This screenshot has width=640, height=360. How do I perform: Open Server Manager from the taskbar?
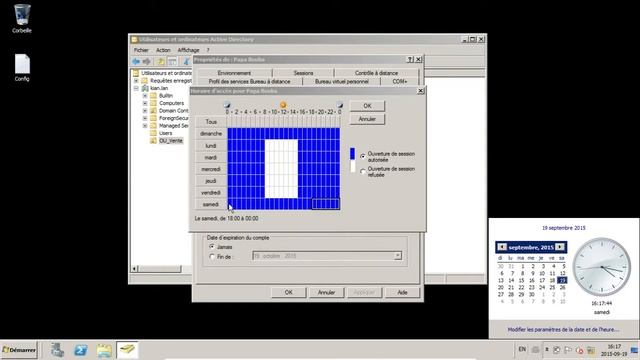[57, 350]
